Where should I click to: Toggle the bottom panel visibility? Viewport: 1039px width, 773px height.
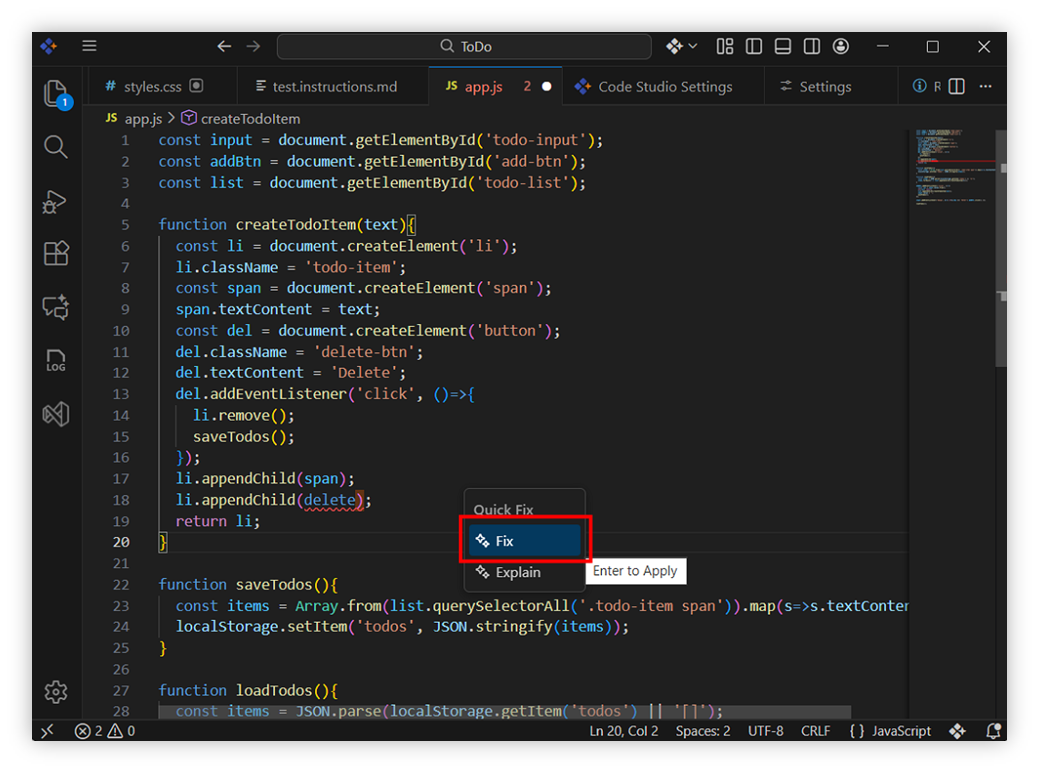(x=783, y=47)
